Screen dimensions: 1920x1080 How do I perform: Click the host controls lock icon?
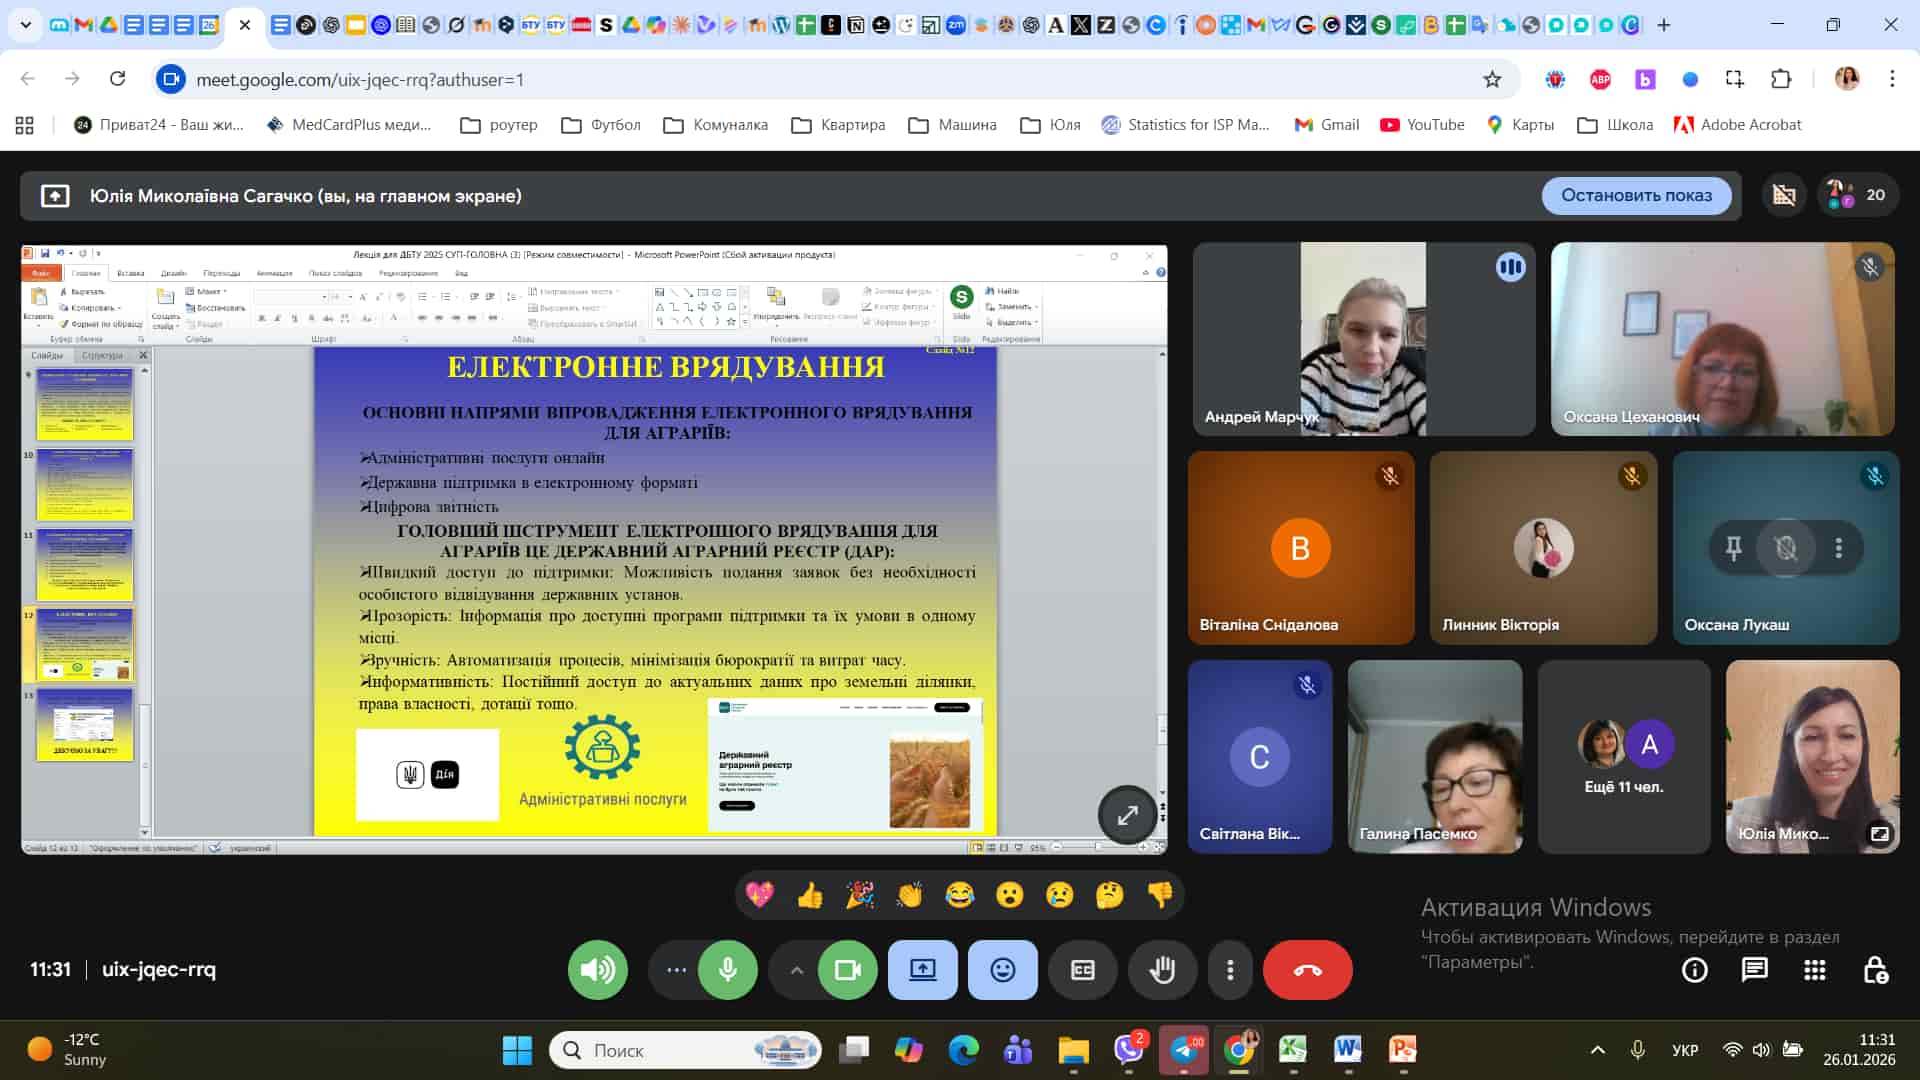point(1875,970)
